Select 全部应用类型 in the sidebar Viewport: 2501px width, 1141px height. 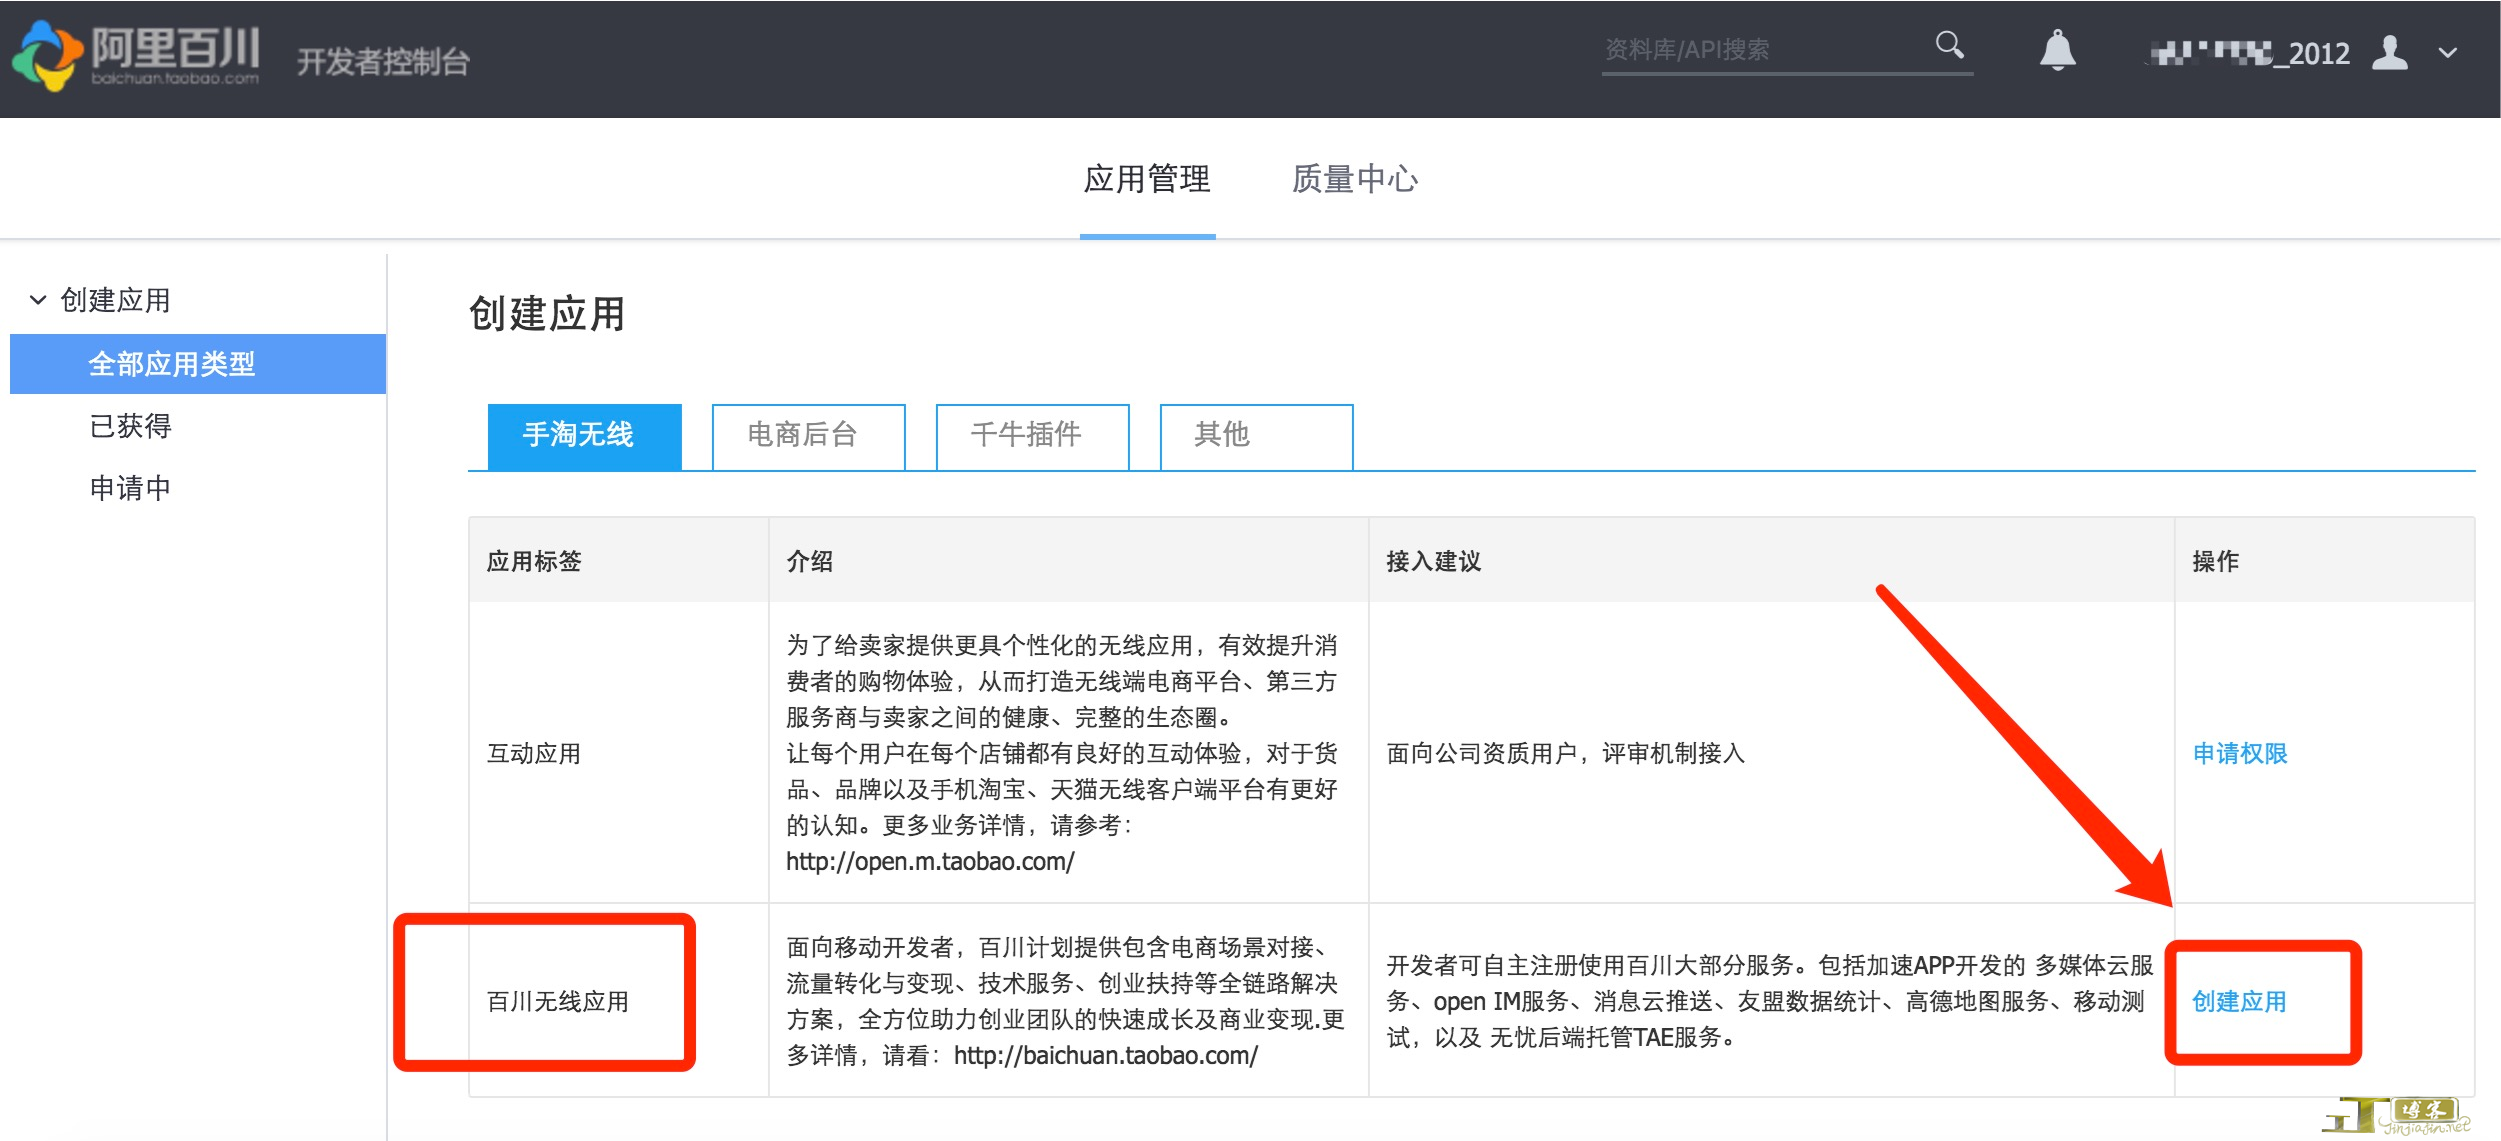[172, 364]
